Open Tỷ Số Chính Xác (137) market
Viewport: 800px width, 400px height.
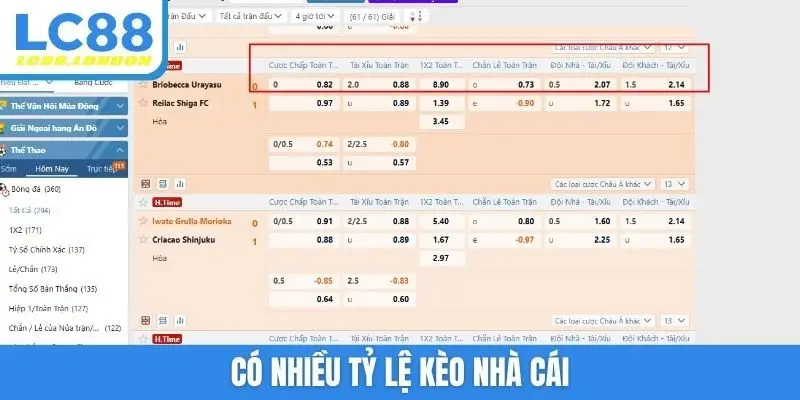[46, 249]
